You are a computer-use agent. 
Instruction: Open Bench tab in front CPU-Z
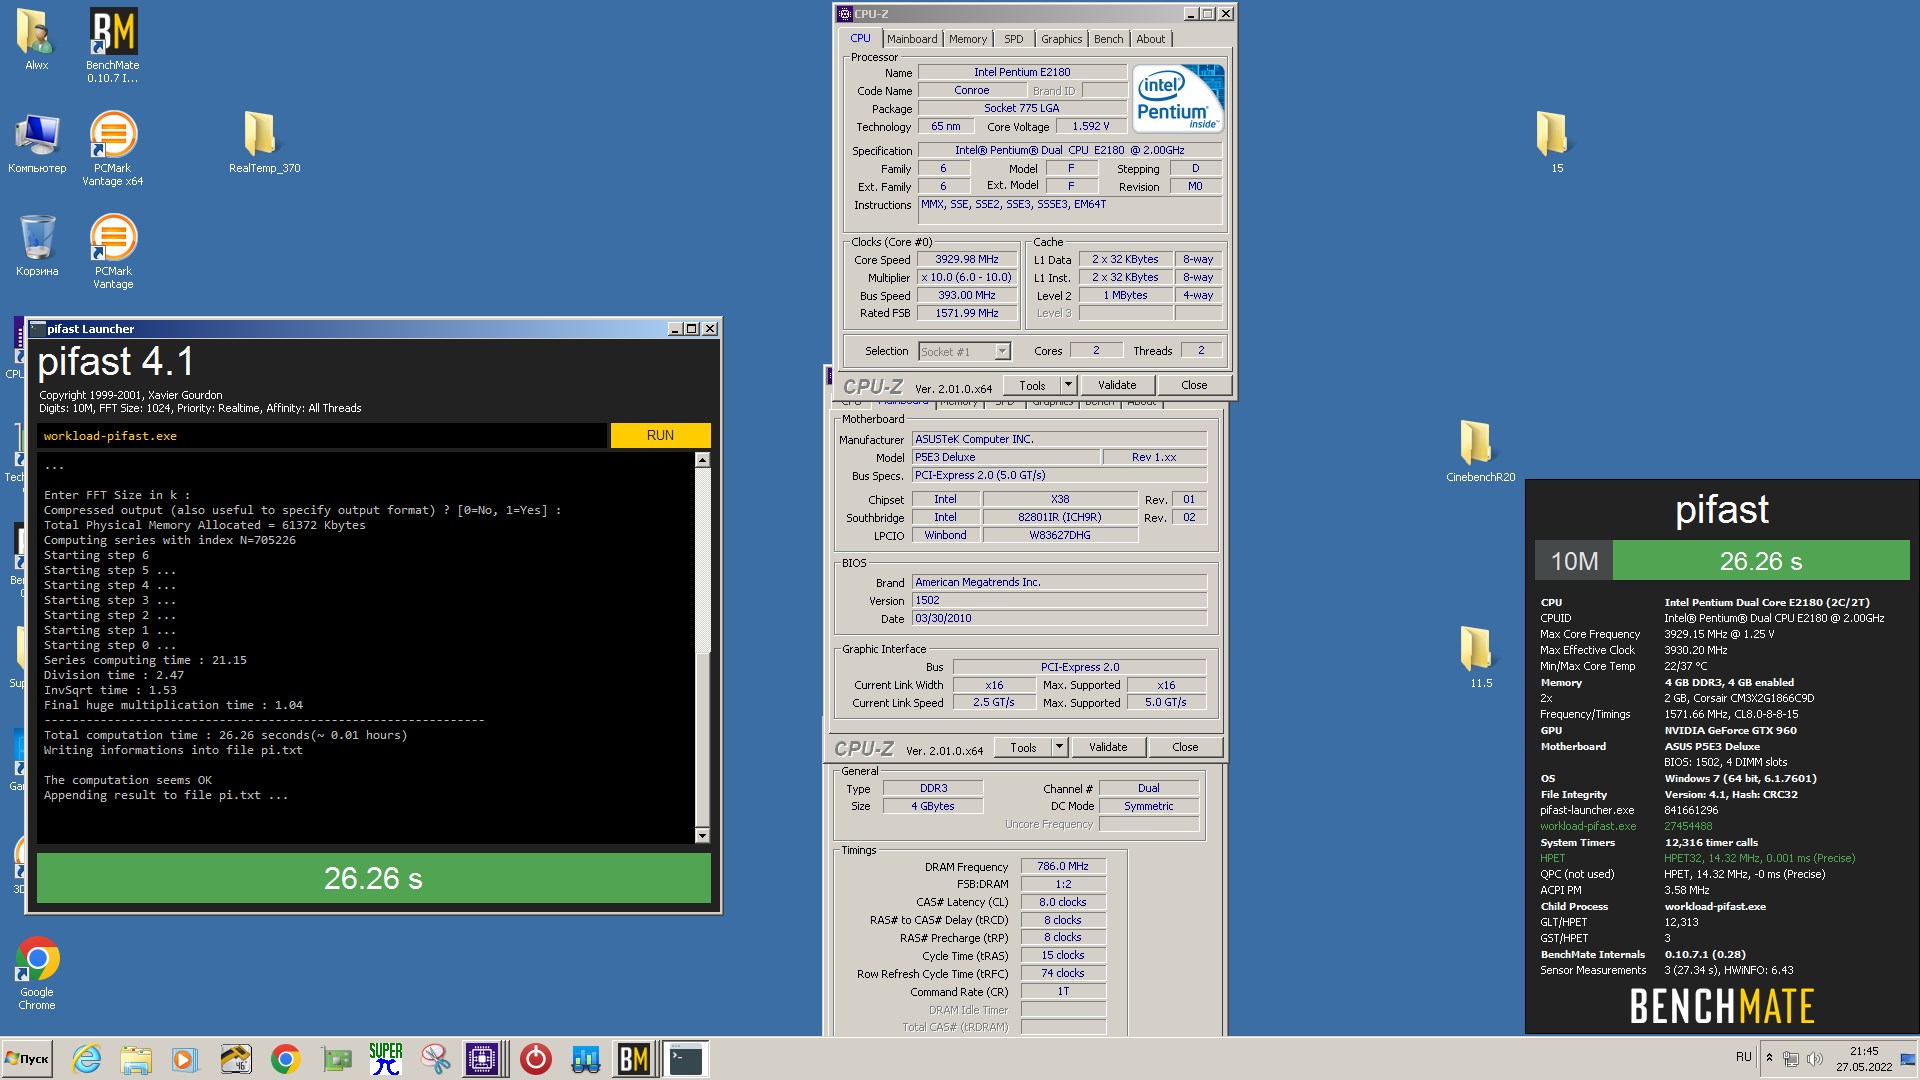(1108, 39)
